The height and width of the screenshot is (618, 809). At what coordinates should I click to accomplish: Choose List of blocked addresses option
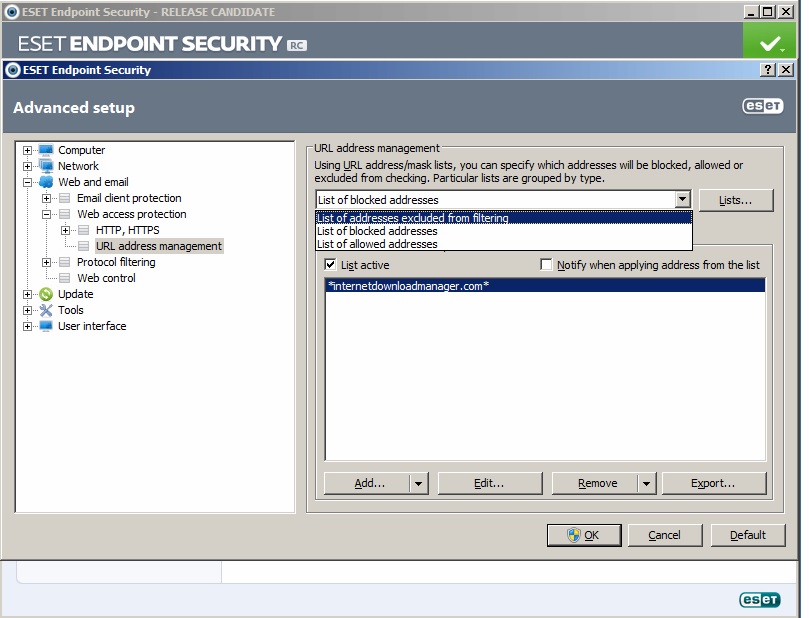coord(504,231)
